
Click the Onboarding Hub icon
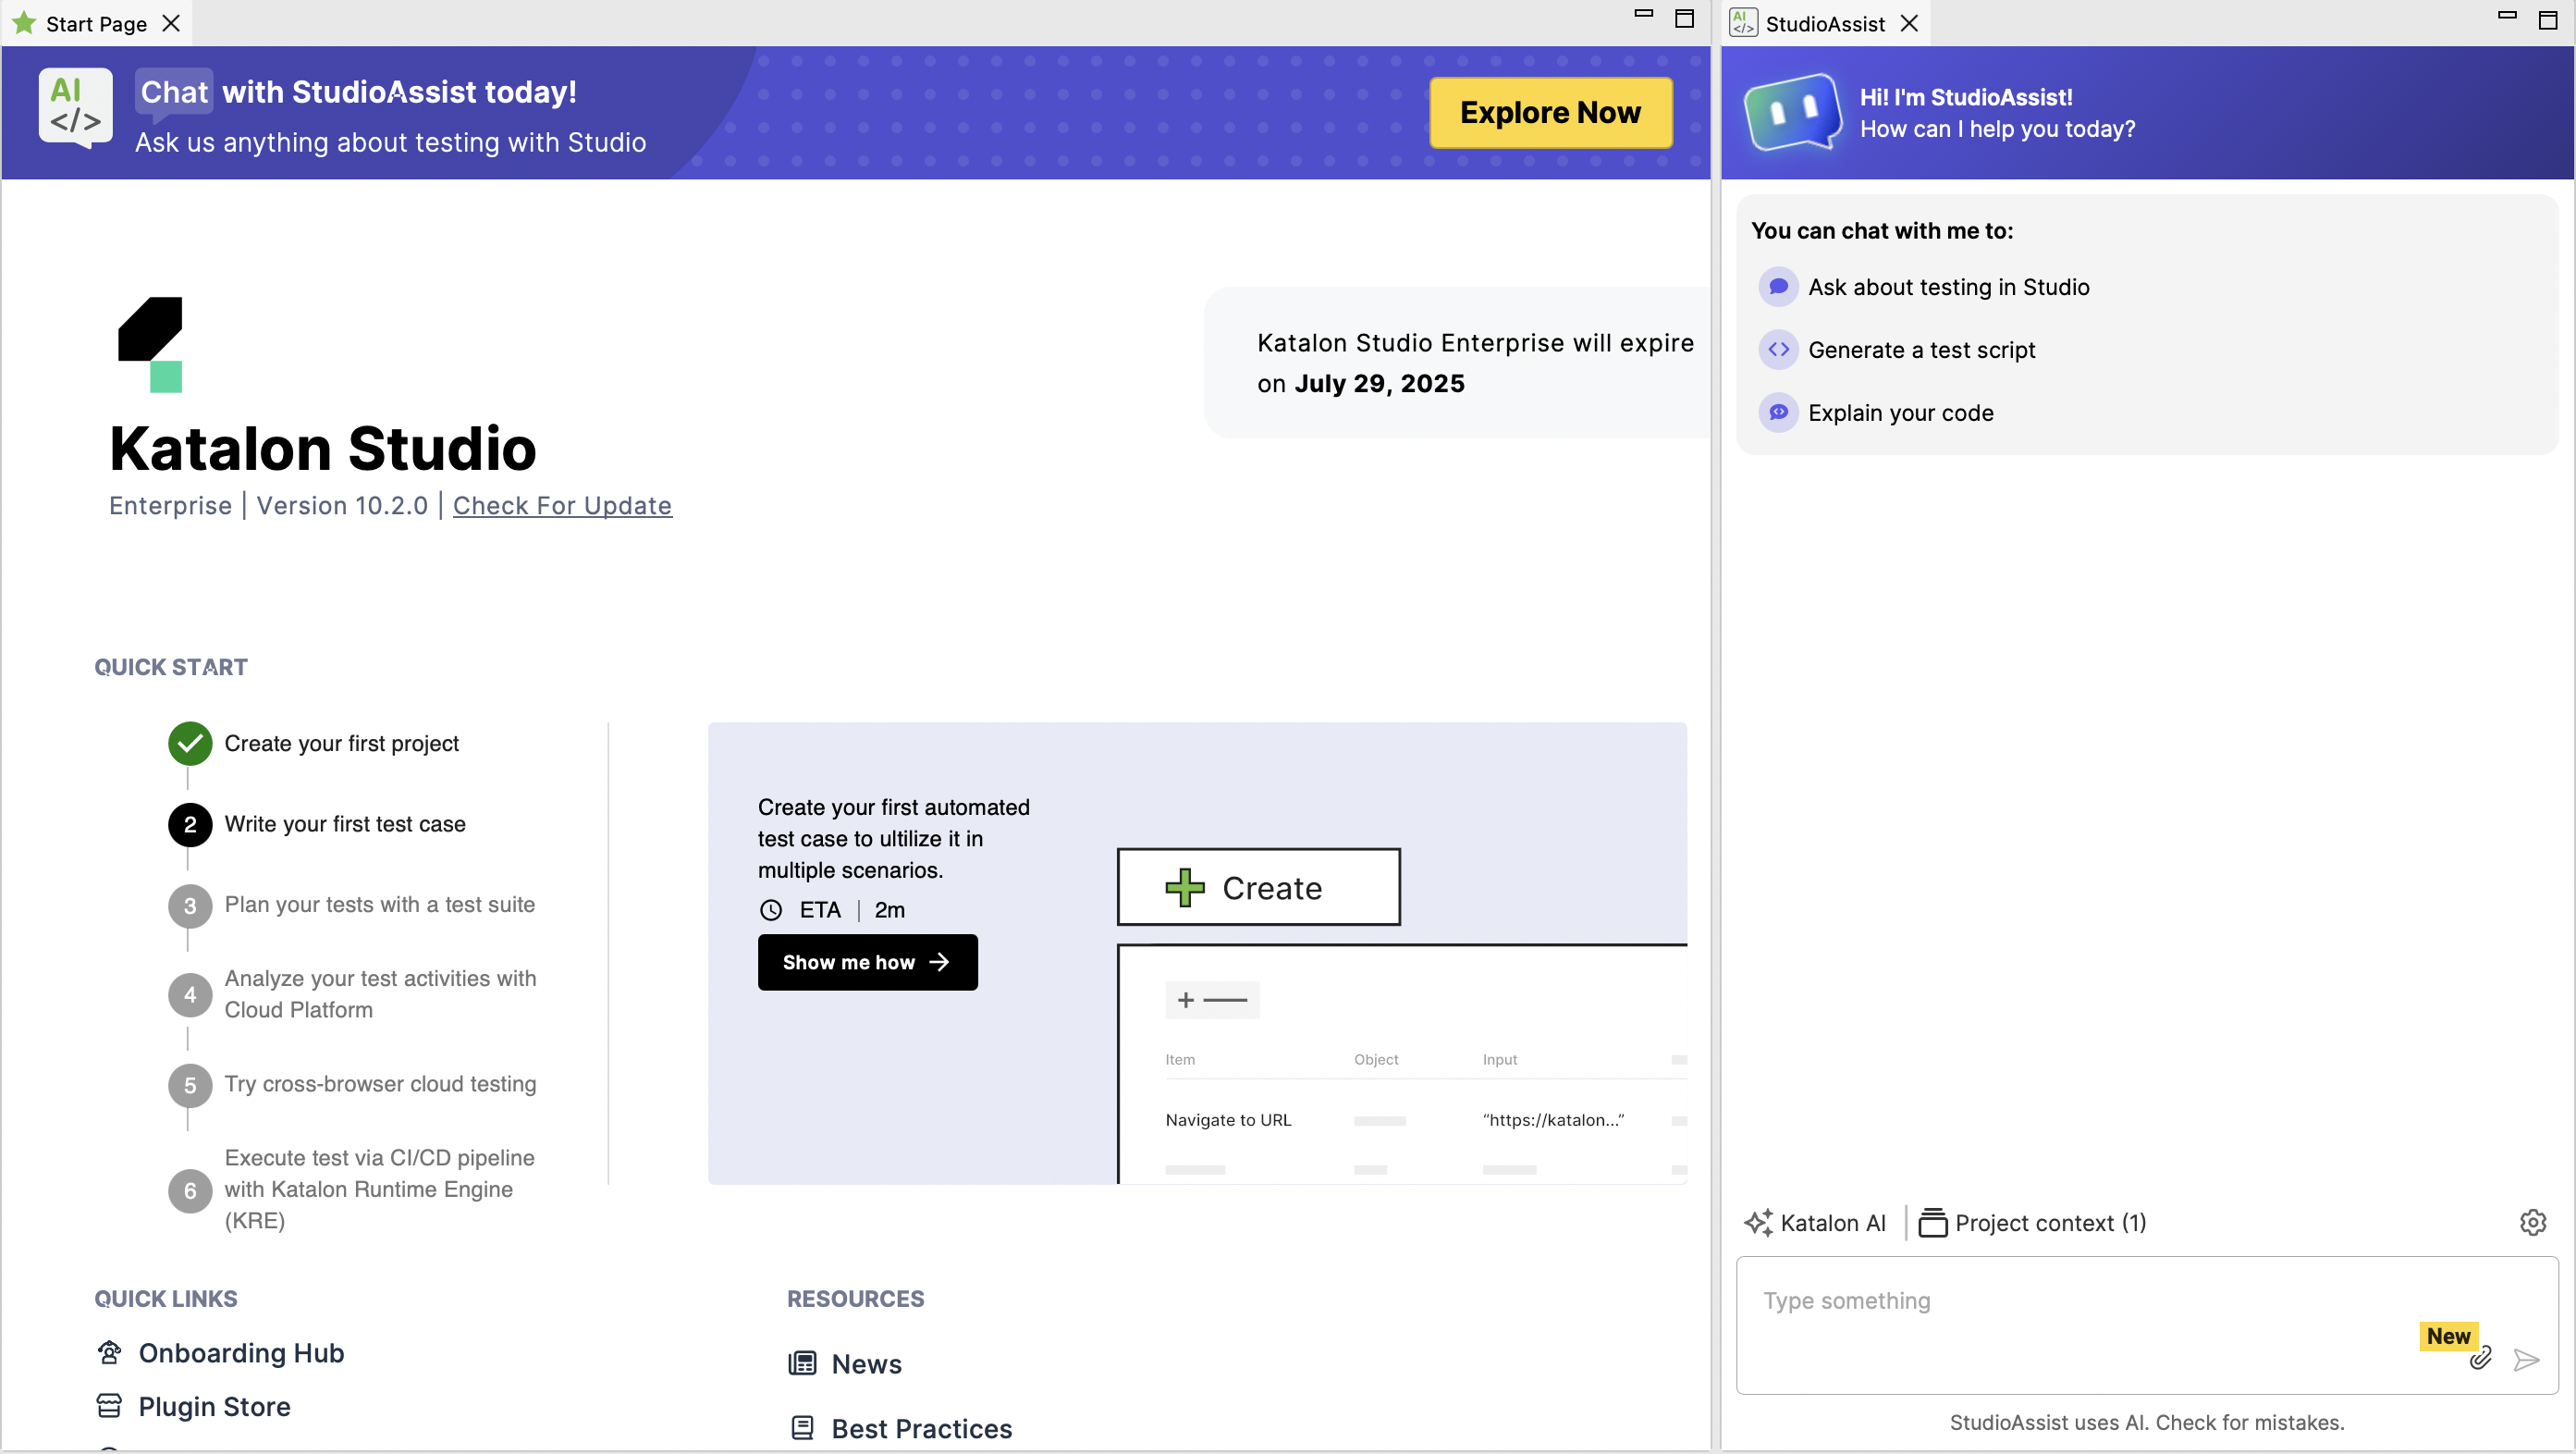[109, 1352]
